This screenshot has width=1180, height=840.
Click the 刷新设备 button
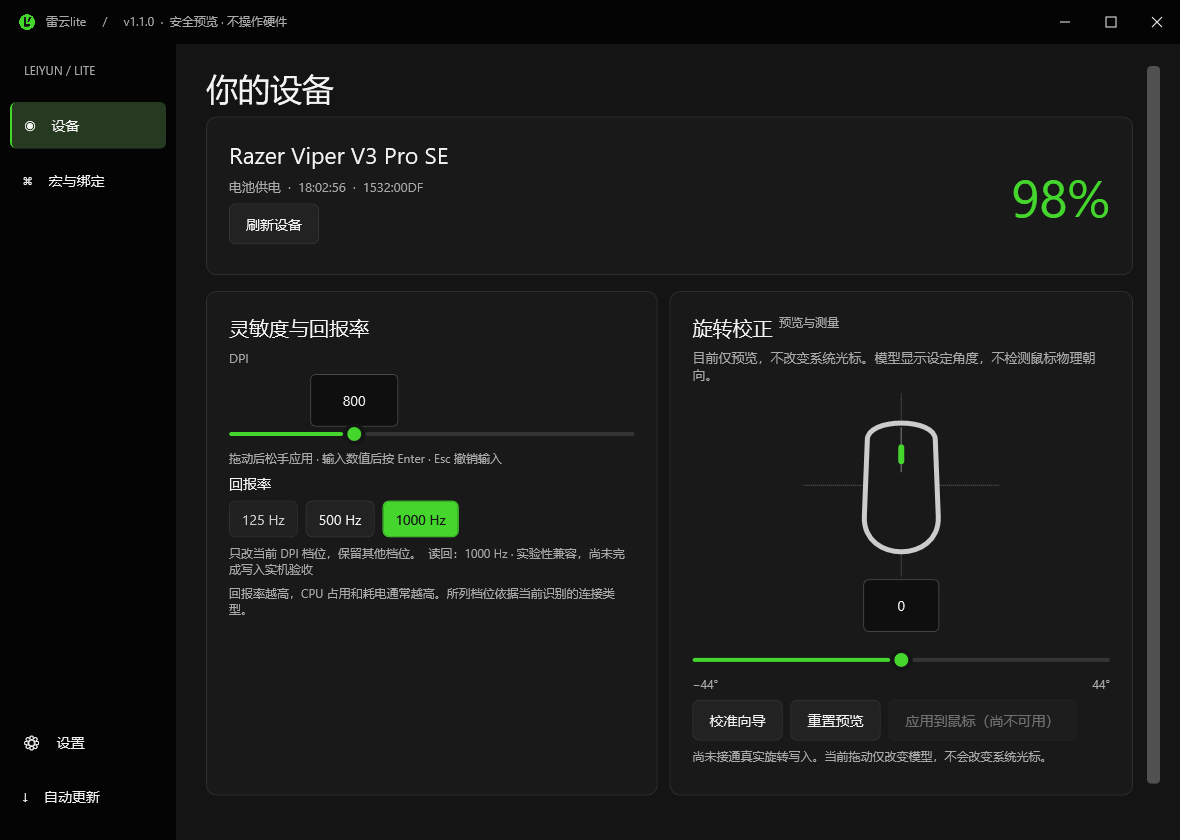(274, 224)
